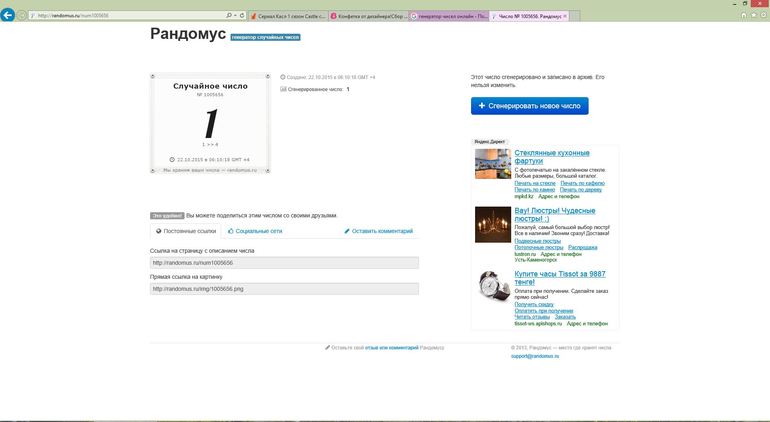Click the kitchen backsplash ad image
Image resolution: width=770 pixels, height=422 pixels.
point(492,164)
